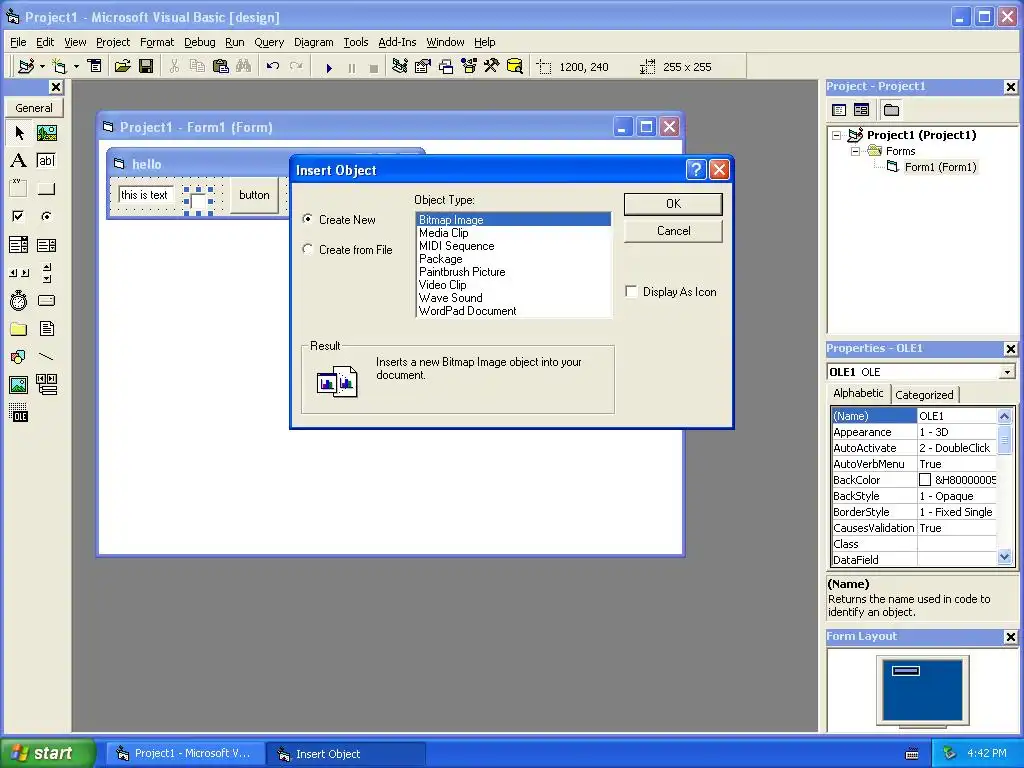Select the Create from File option
This screenshot has height=768, width=1024.
point(308,249)
